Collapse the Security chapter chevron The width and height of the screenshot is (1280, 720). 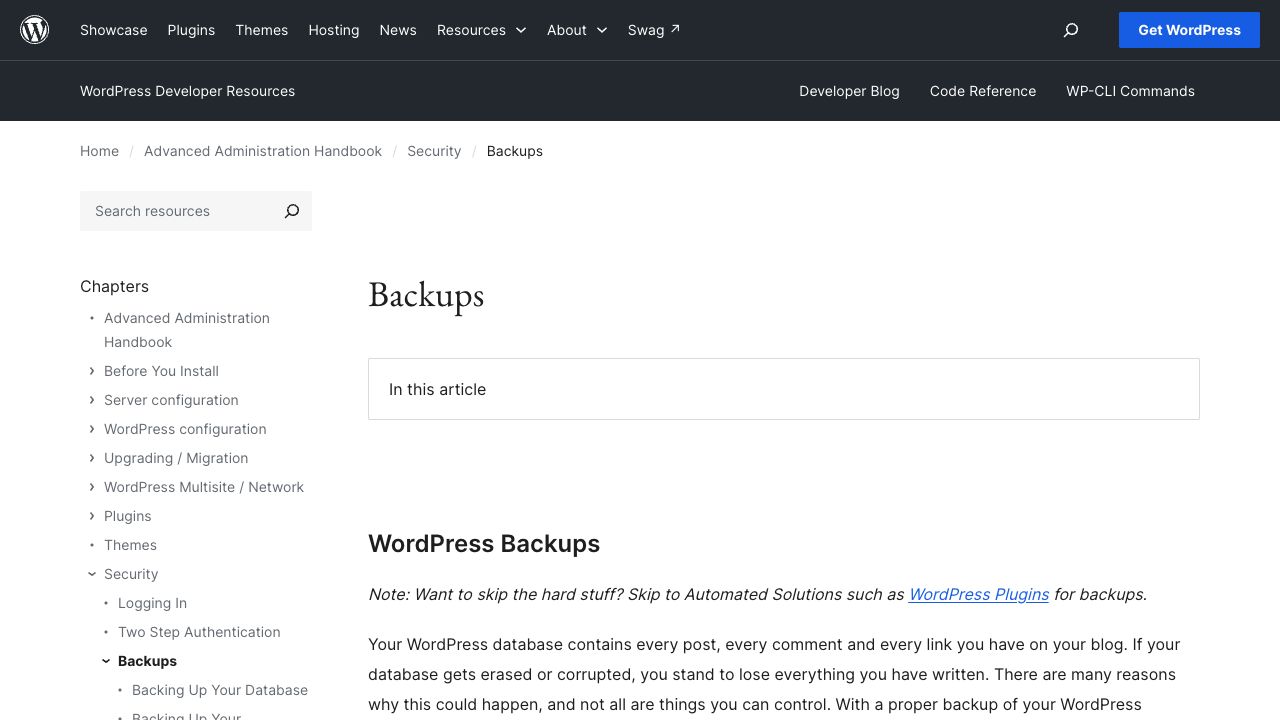92,574
